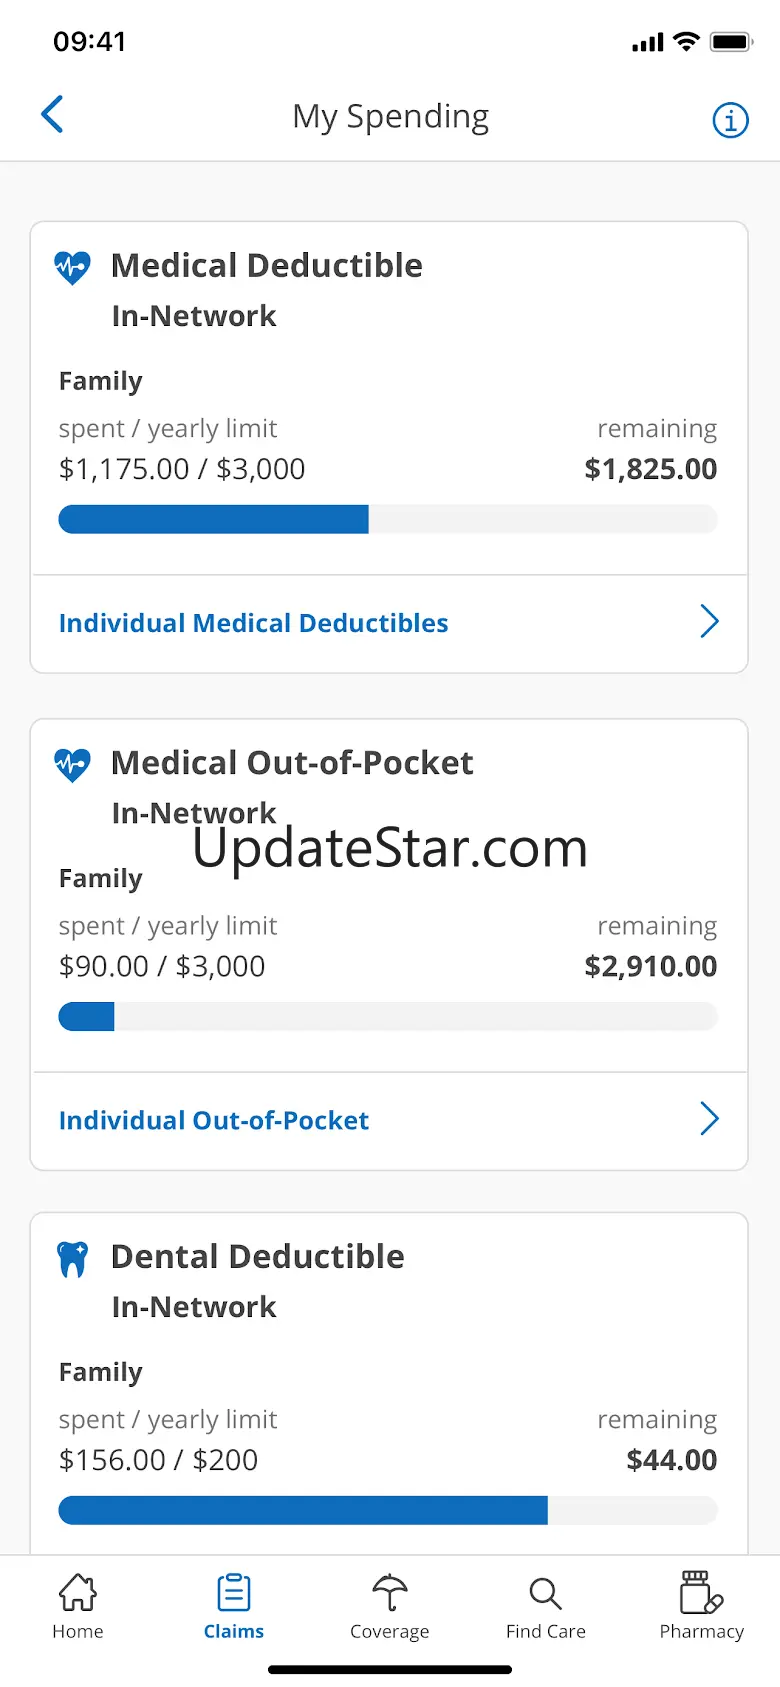780x1687 pixels.
Task: Tap the Dental Deductible card heading
Action: click(258, 1257)
